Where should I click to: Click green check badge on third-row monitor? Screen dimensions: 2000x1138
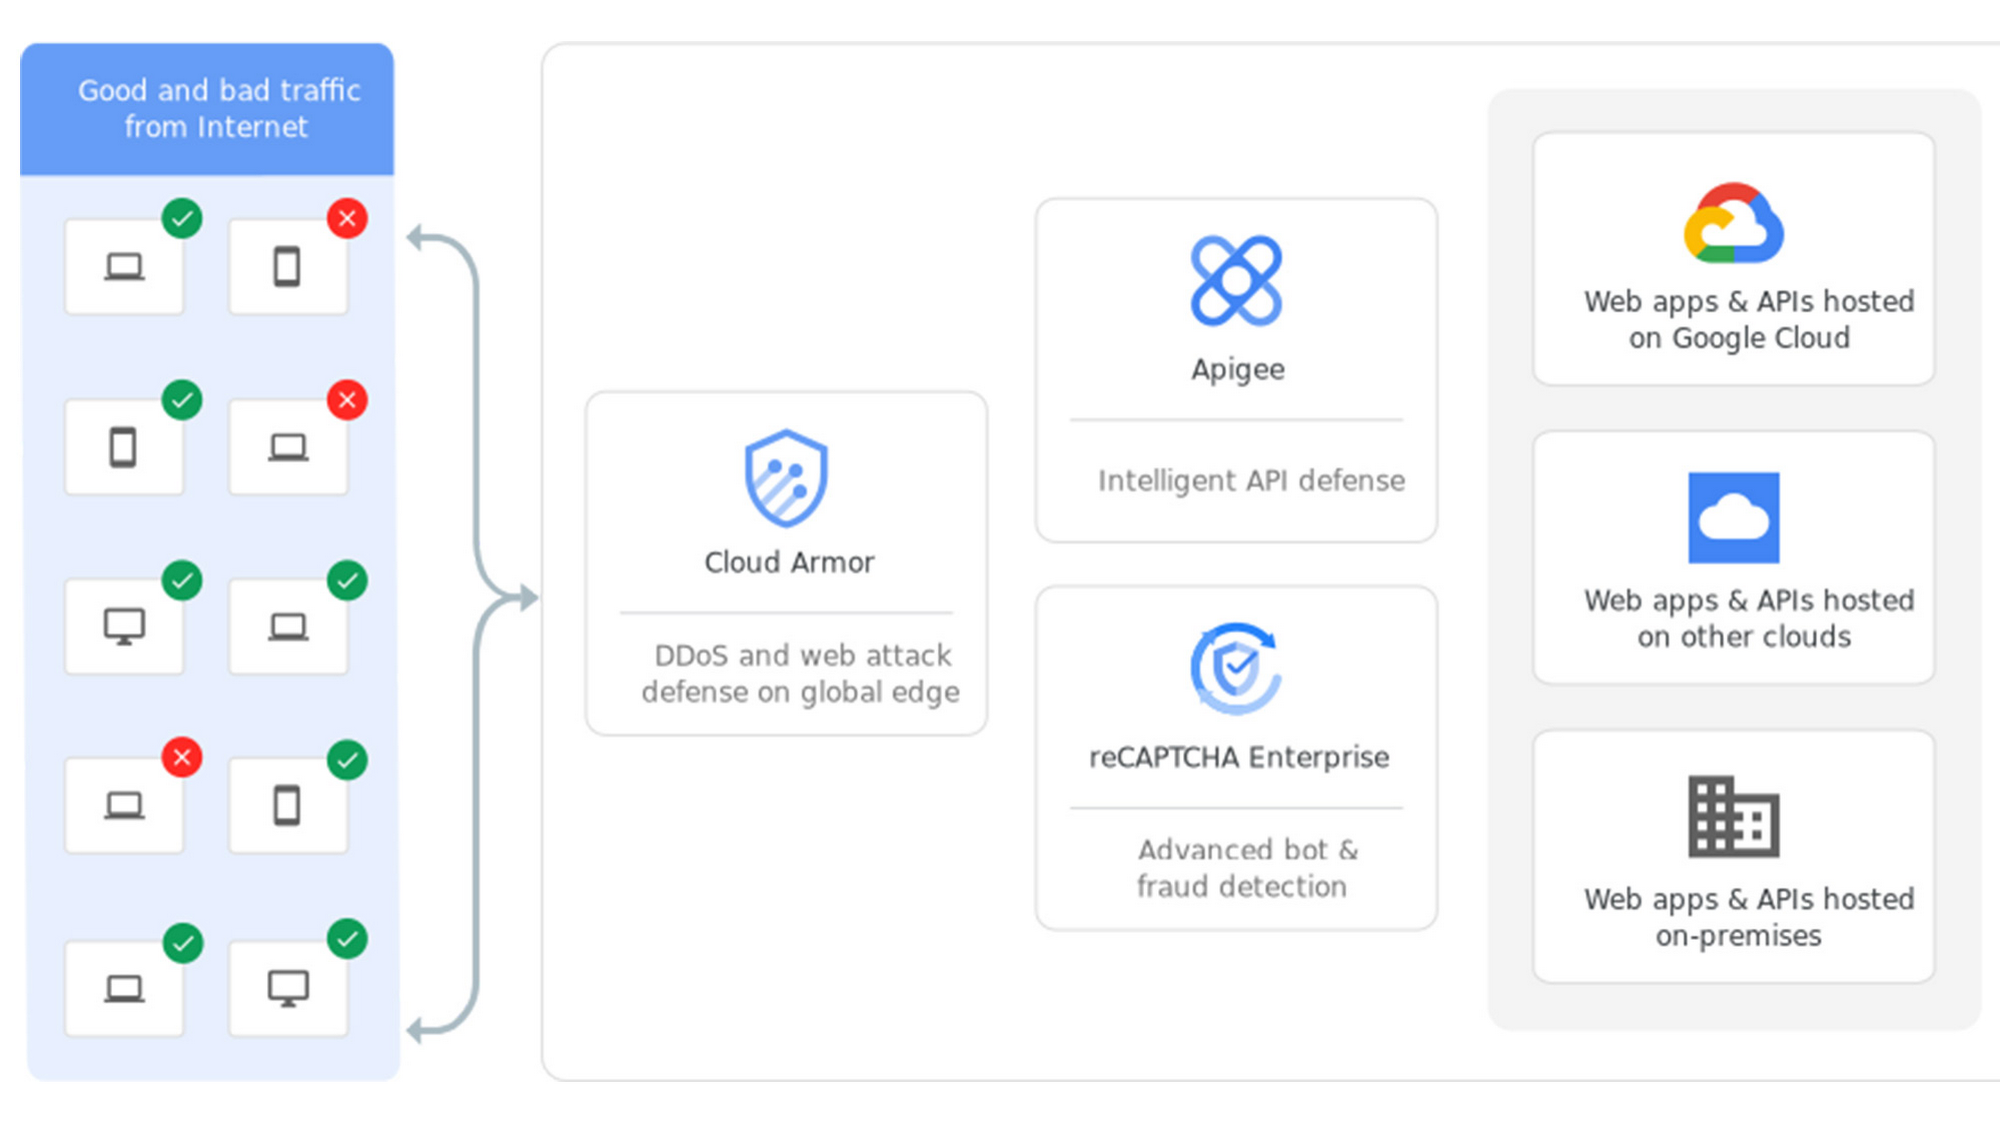[182, 580]
